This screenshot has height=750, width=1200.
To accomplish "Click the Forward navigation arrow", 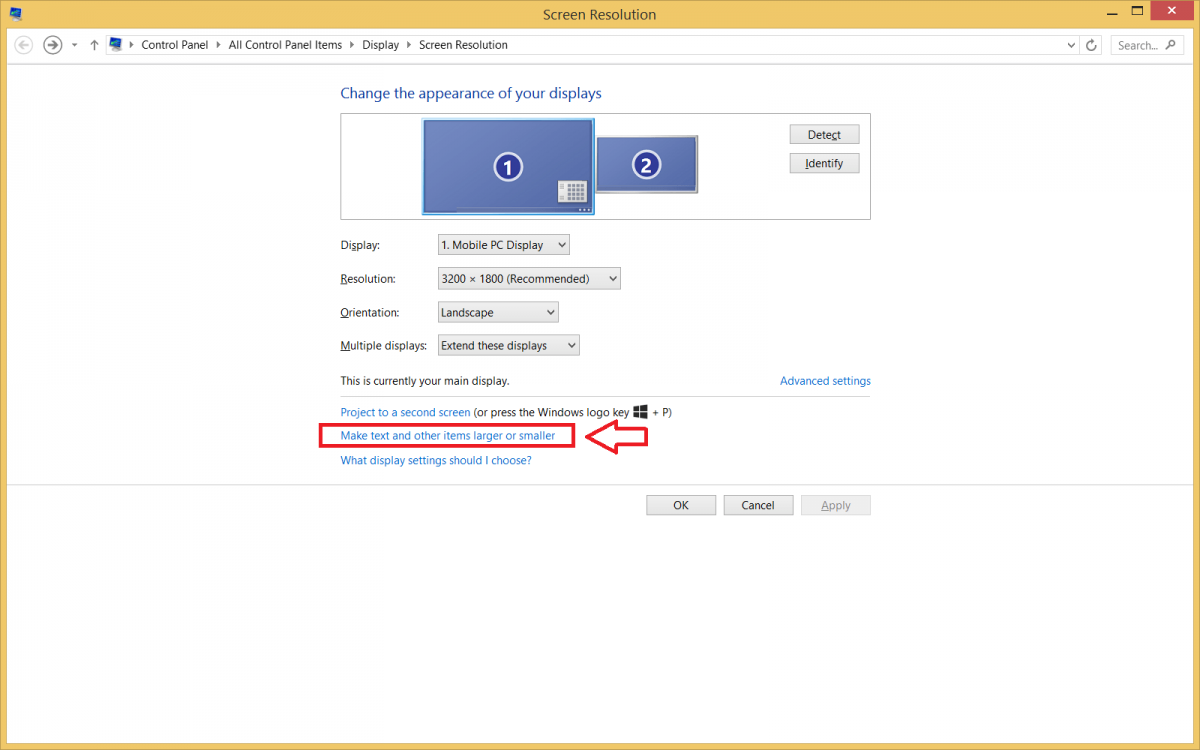I will tap(53, 45).
